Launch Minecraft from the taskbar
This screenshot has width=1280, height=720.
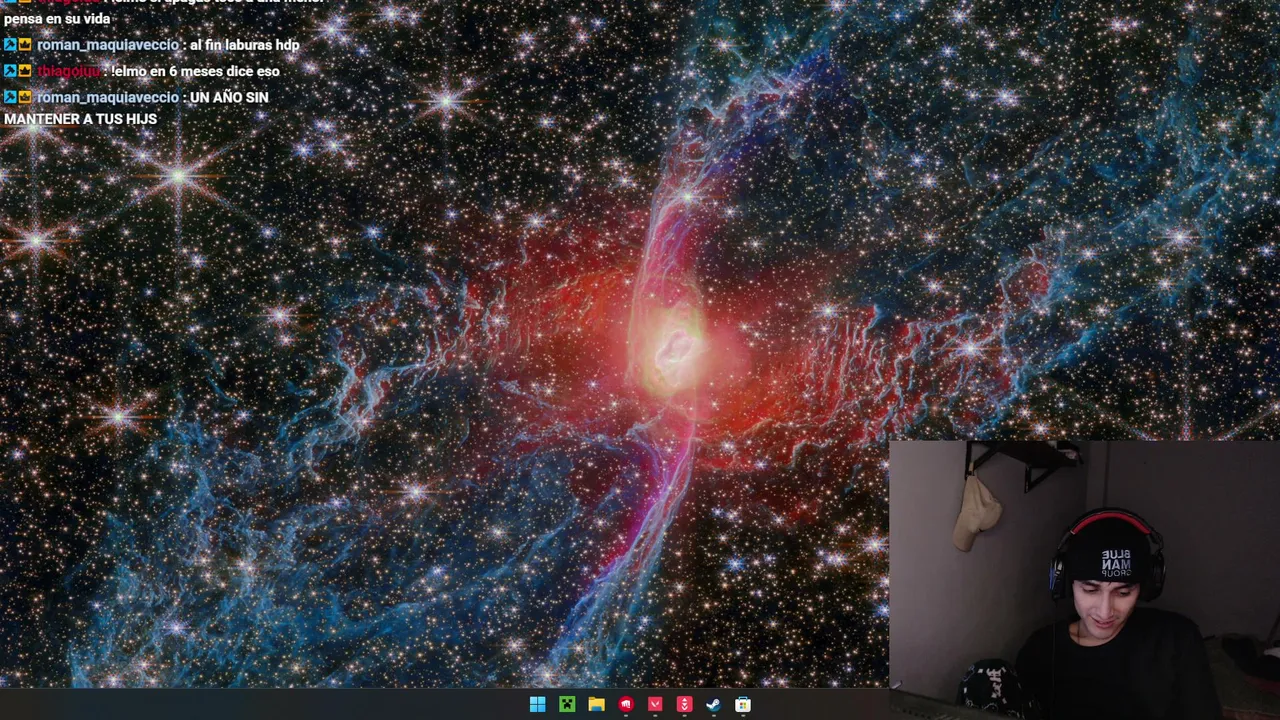tap(567, 705)
